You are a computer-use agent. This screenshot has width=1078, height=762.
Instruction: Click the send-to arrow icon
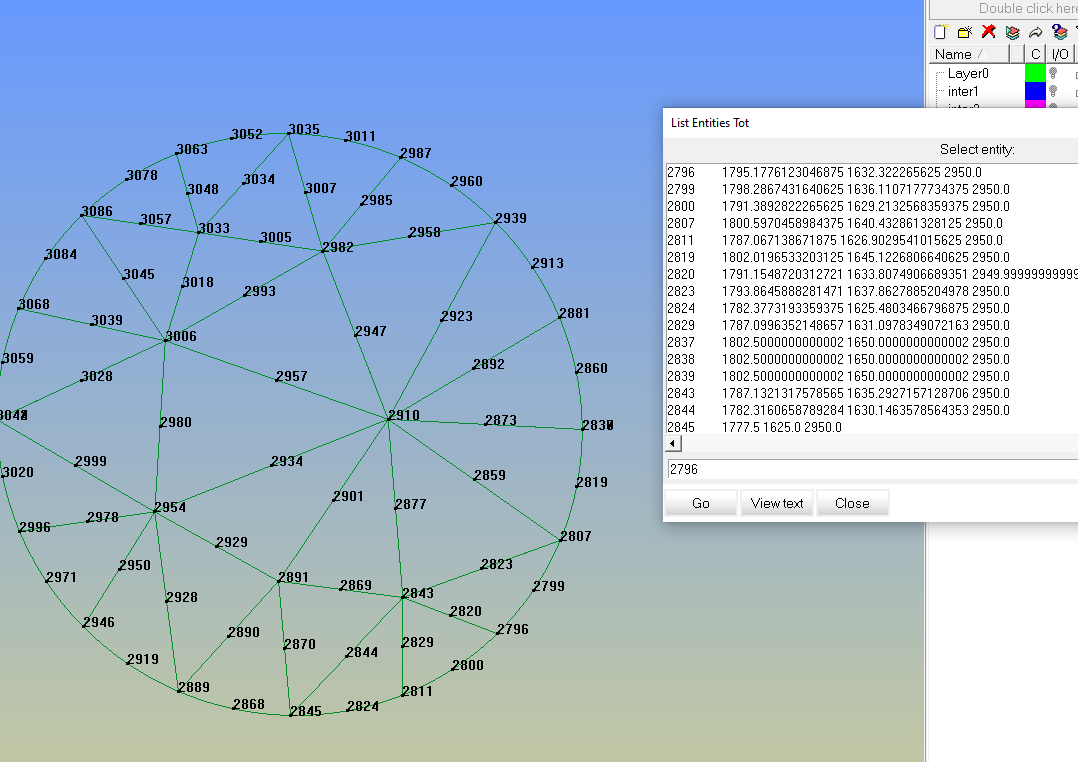click(1035, 32)
